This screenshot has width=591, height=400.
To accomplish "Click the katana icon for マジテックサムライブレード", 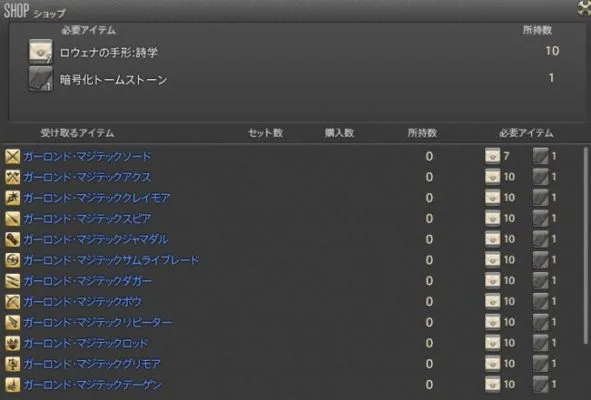I will tap(12, 260).
